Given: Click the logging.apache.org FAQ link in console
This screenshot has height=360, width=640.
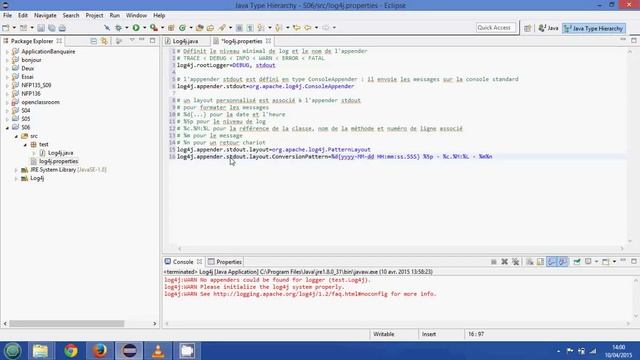Looking at the screenshot, I should click(300, 294).
